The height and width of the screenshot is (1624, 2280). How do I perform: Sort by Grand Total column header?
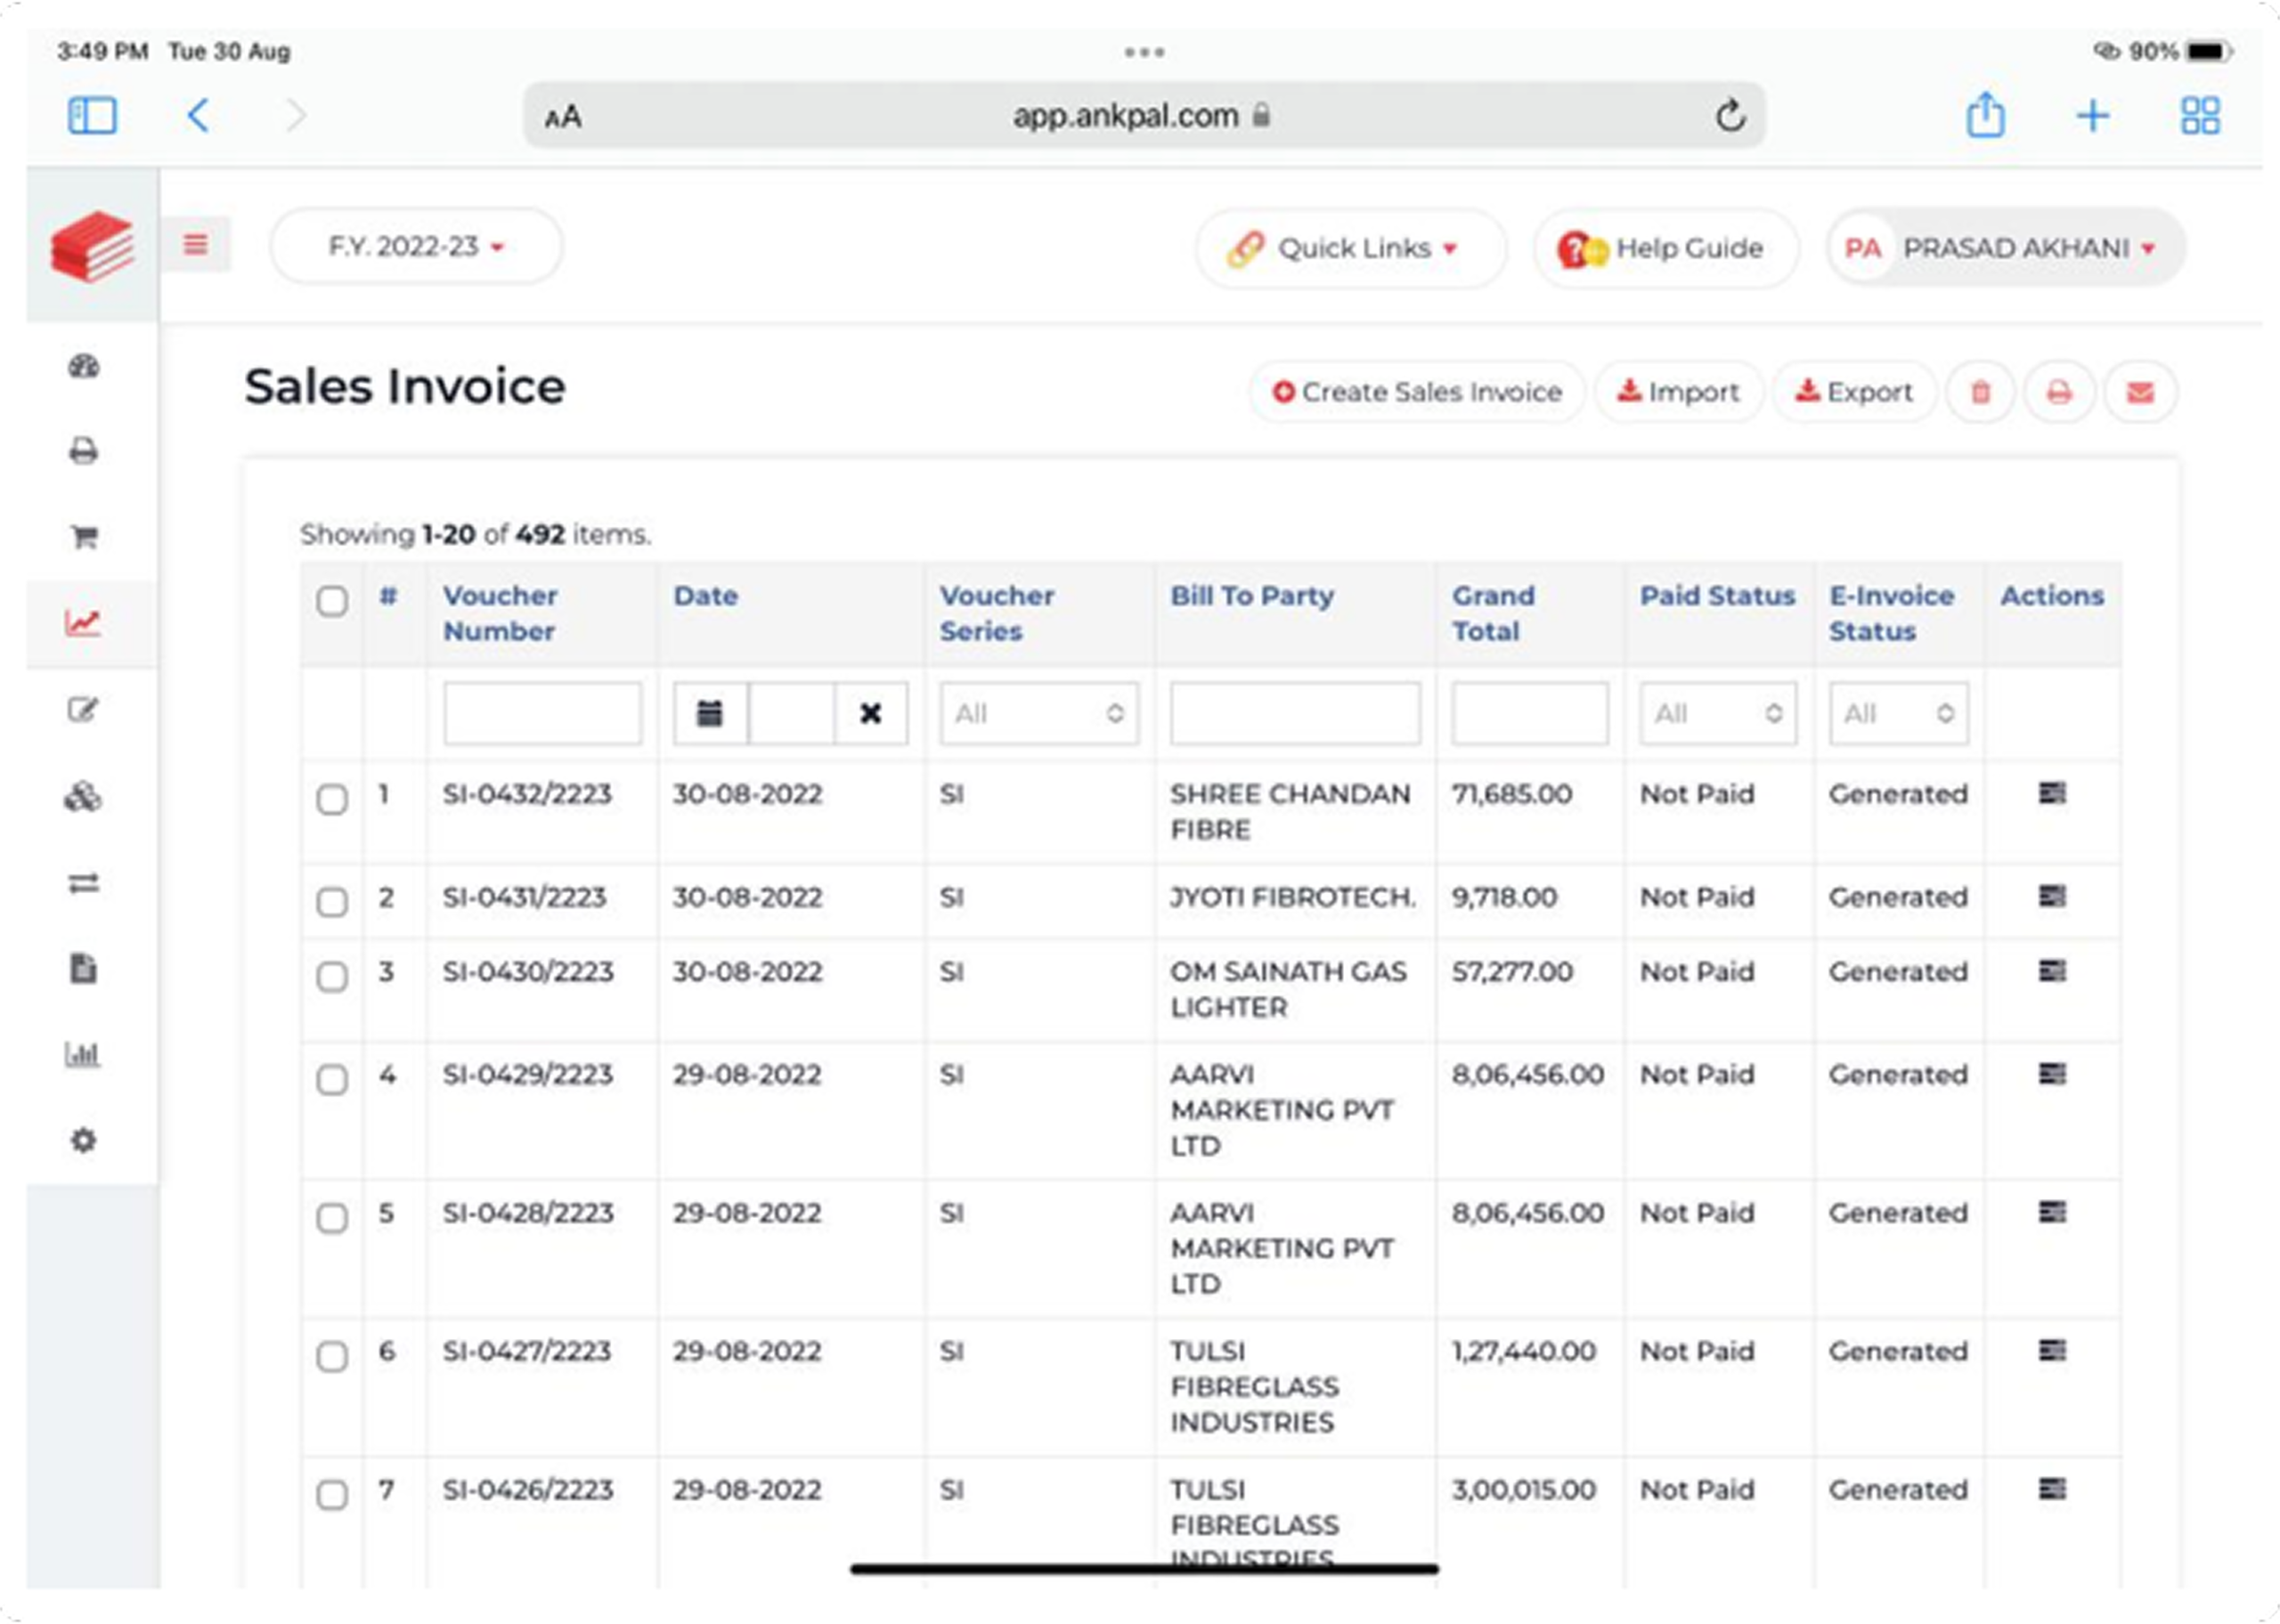1493,613
